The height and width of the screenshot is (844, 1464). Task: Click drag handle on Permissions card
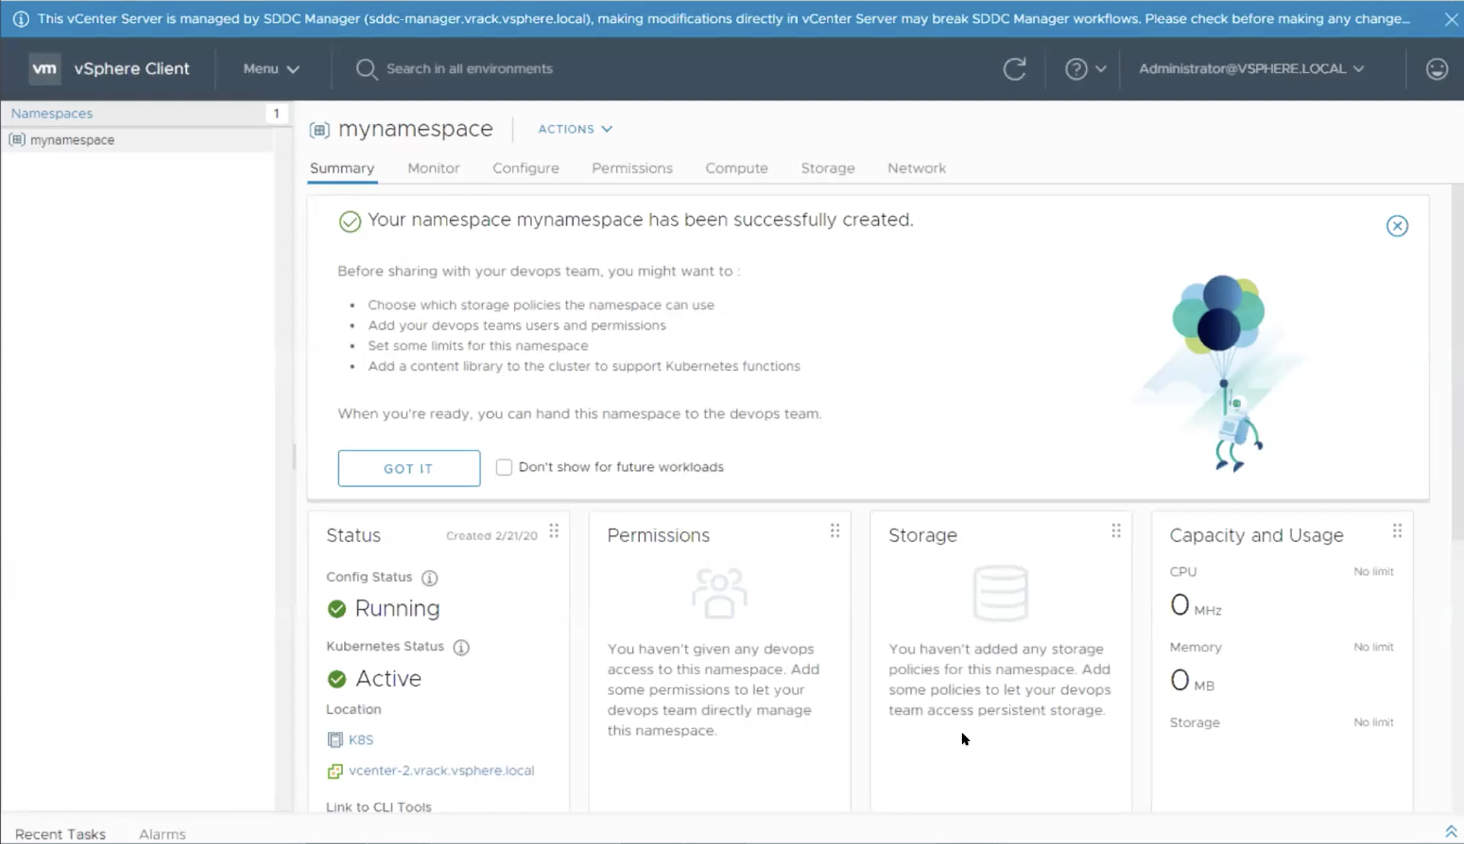(835, 531)
